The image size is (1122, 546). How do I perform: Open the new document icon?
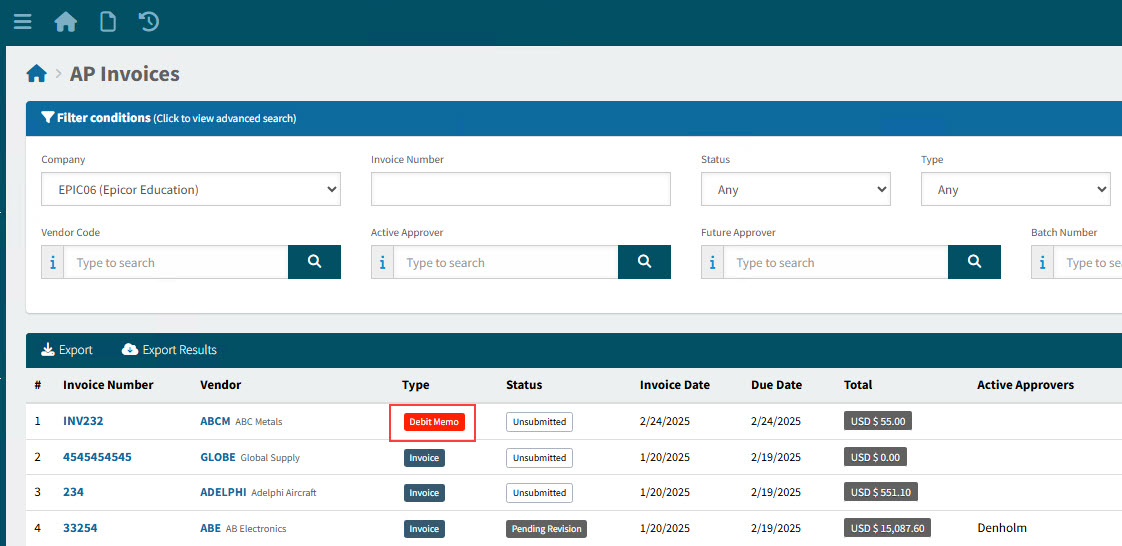coord(107,21)
